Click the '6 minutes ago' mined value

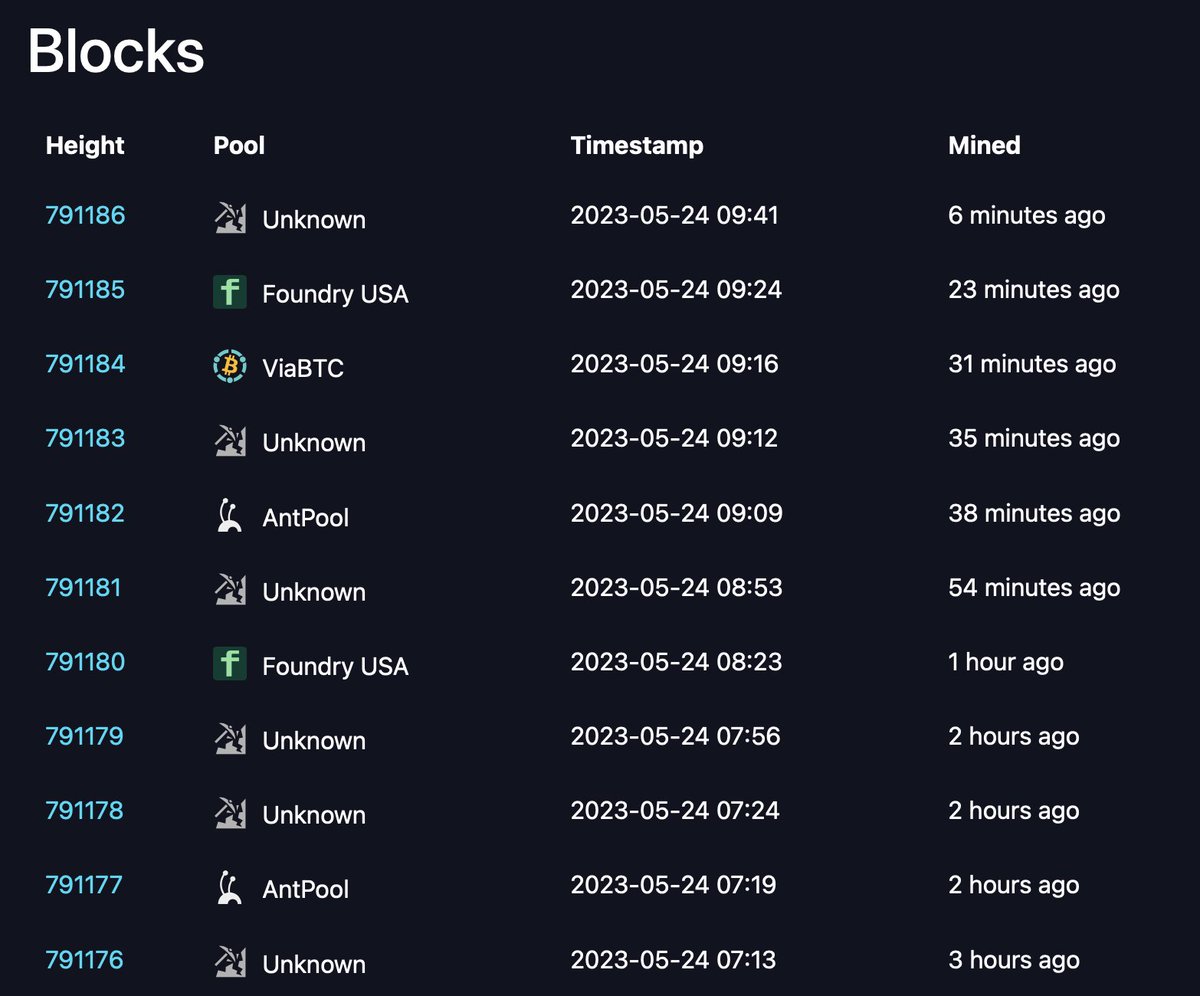click(1026, 216)
